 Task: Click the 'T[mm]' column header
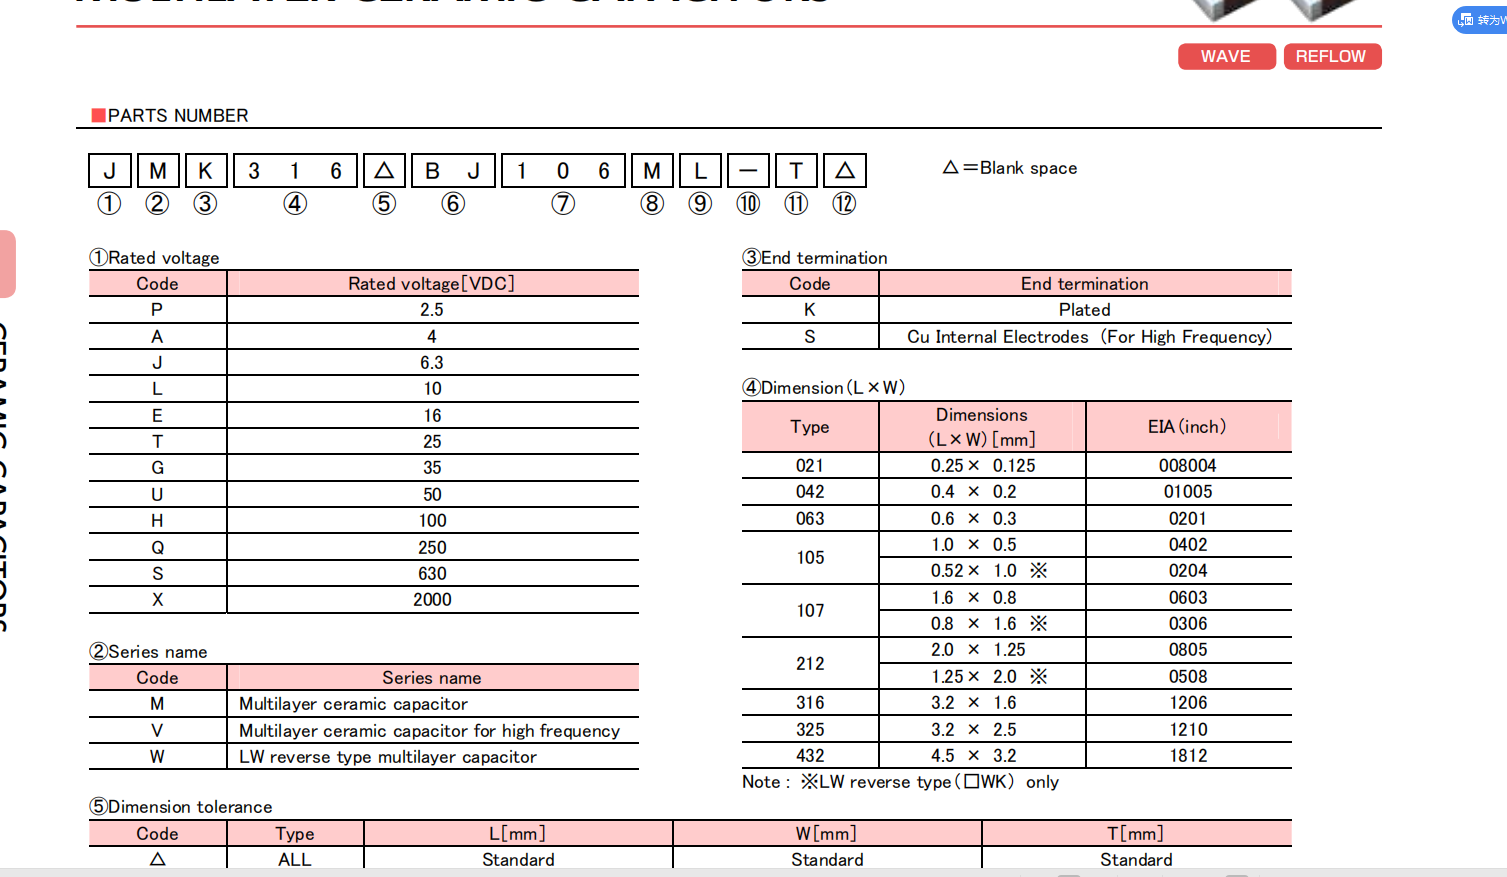(x=1136, y=834)
